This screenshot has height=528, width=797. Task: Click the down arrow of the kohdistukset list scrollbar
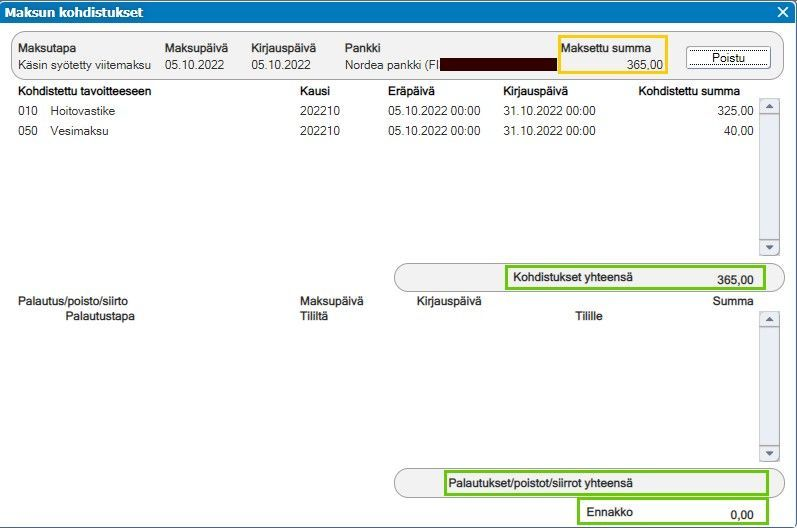click(x=769, y=247)
